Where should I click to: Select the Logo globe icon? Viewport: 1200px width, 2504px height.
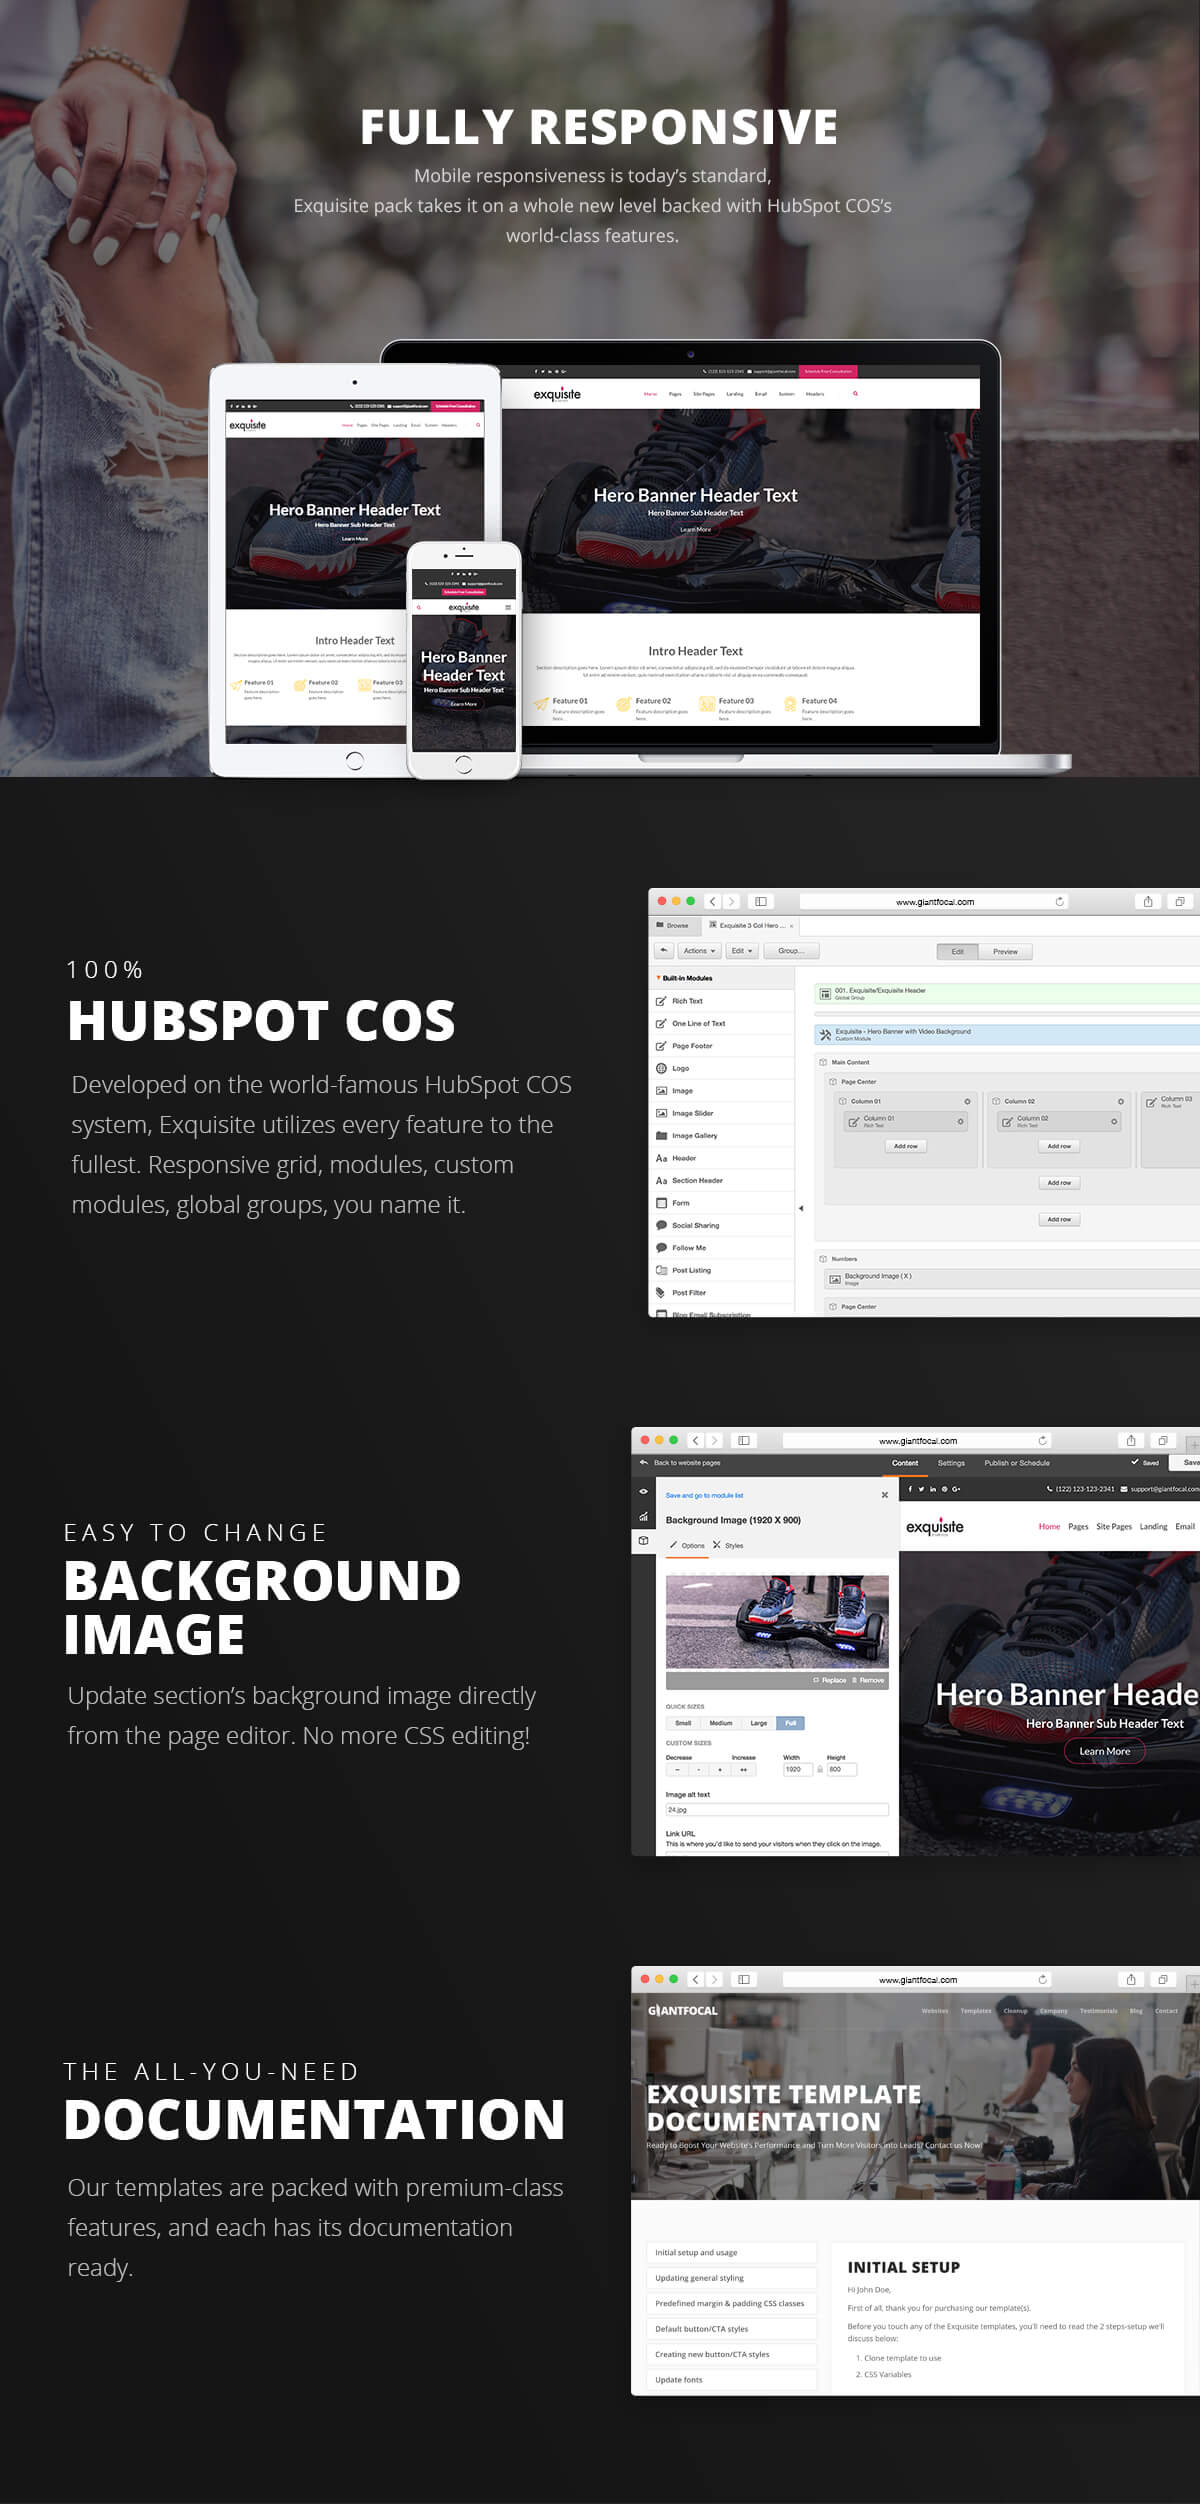(661, 1068)
